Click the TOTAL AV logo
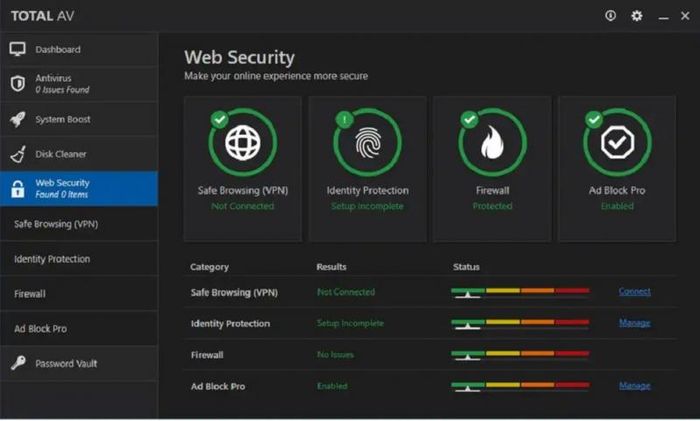This screenshot has height=421, width=700. pyautogui.click(x=42, y=16)
